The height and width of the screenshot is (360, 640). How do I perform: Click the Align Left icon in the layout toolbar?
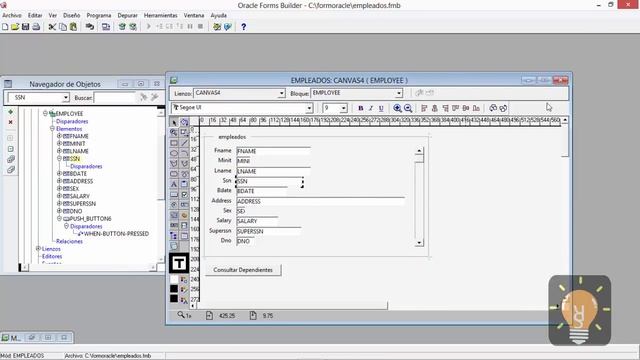click(424, 108)
